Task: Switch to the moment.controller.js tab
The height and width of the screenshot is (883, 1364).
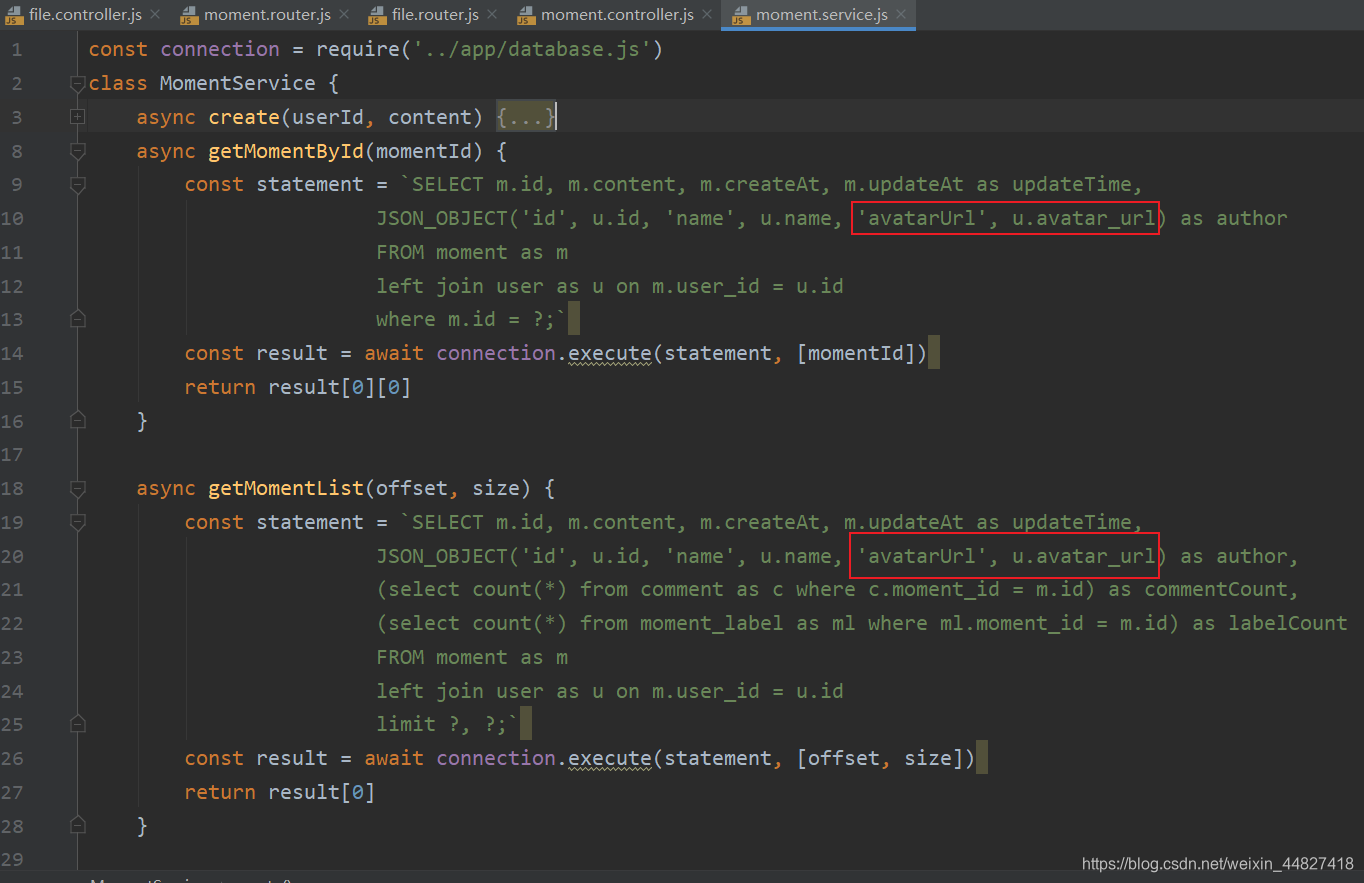Action: [617, 15]
